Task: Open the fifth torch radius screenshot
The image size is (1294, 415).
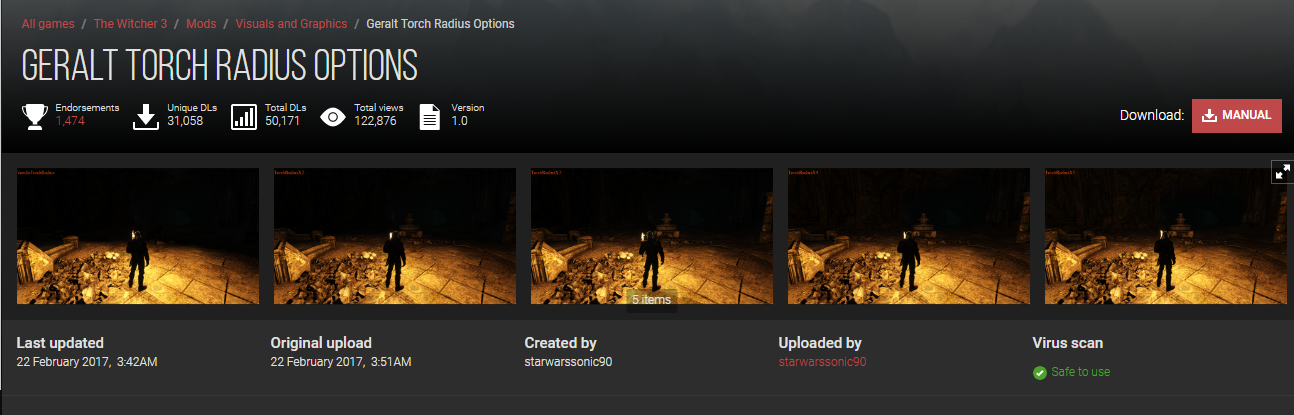Action: (1166, 236)
